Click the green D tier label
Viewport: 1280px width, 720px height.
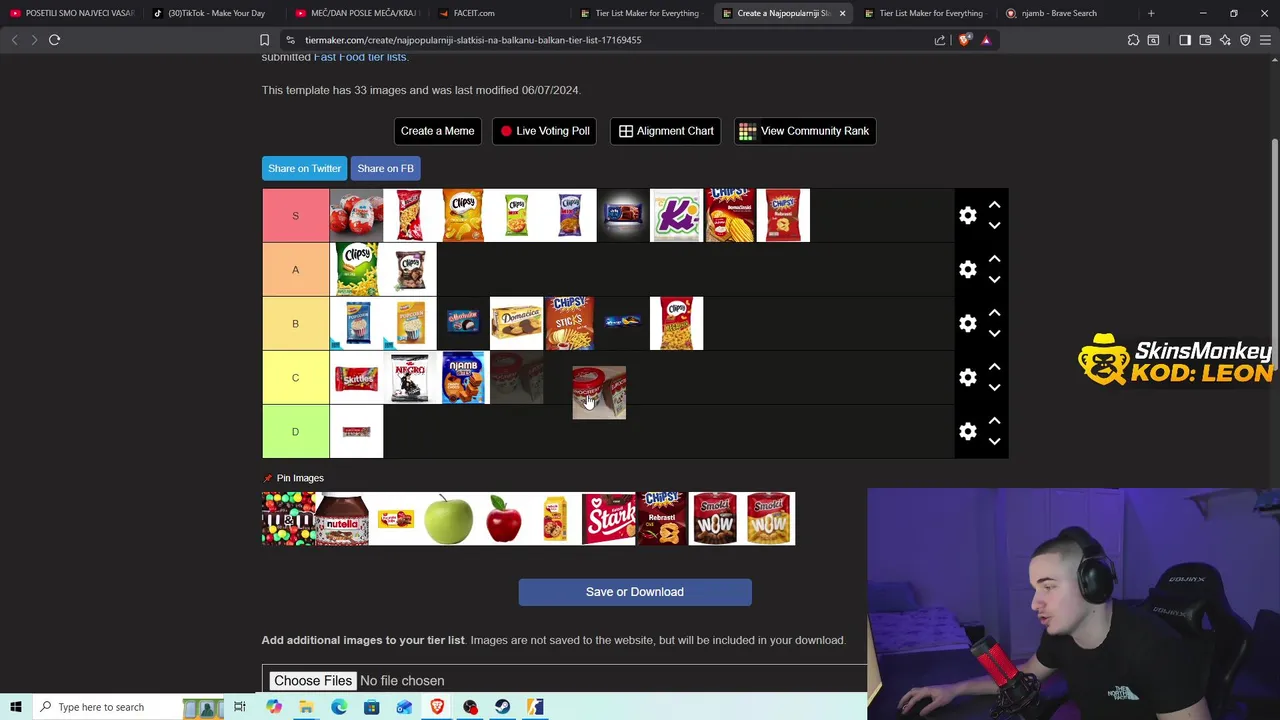295,431
